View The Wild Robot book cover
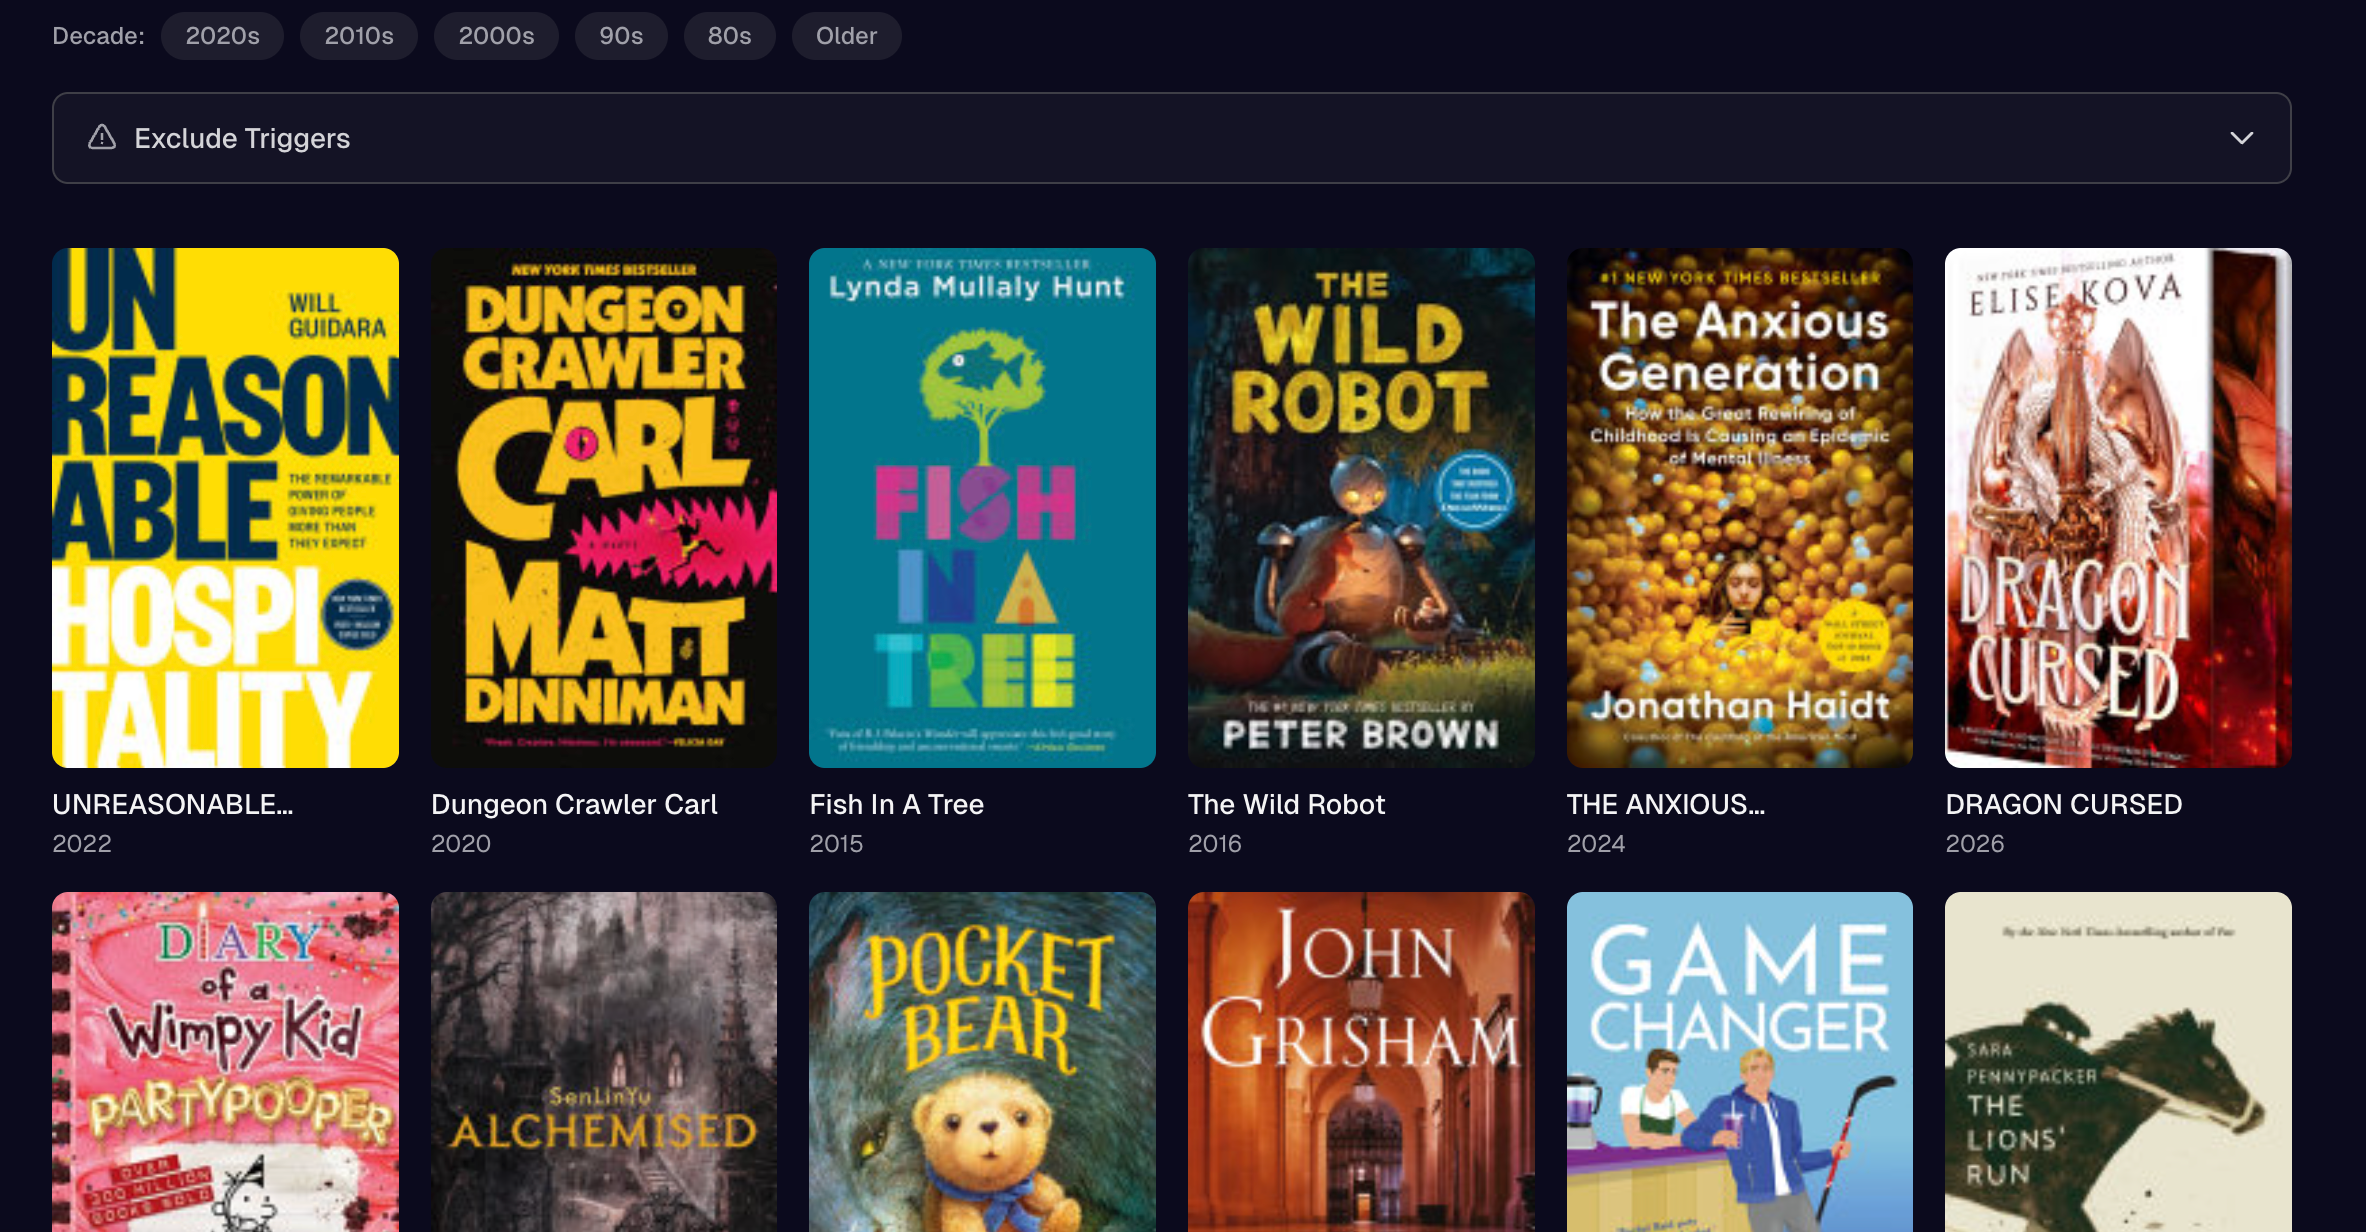The image size is (2366, 1232). (x=1361, y=507)
